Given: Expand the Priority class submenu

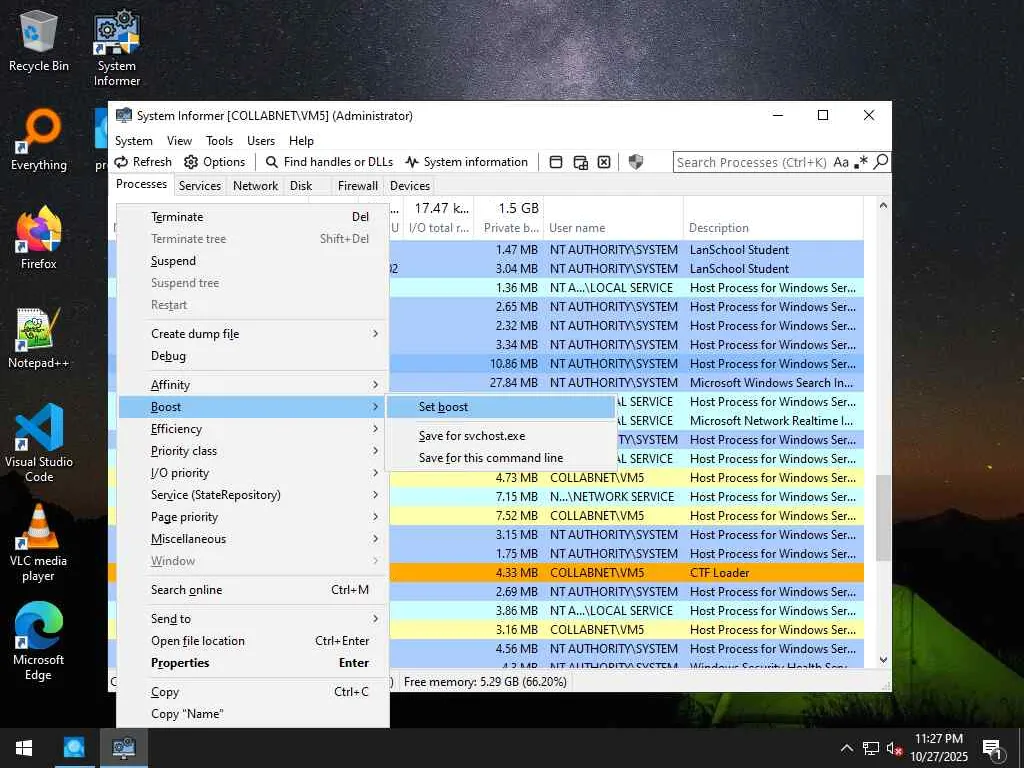Looking at the screenshot, I should point(254,451).
